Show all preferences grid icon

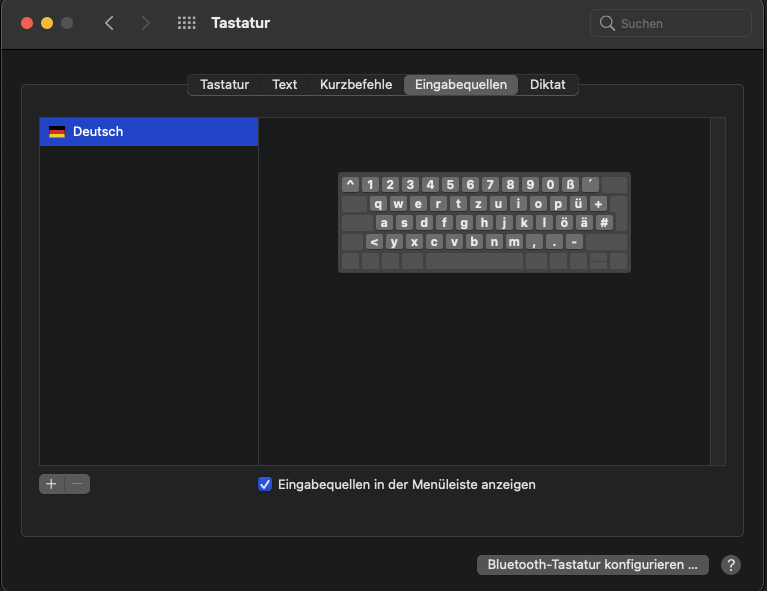[186, 23]
